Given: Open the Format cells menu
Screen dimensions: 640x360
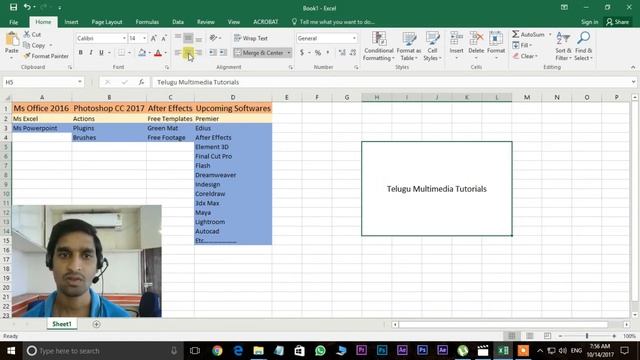Looking at the screenshot, I should tap(496, 42).
